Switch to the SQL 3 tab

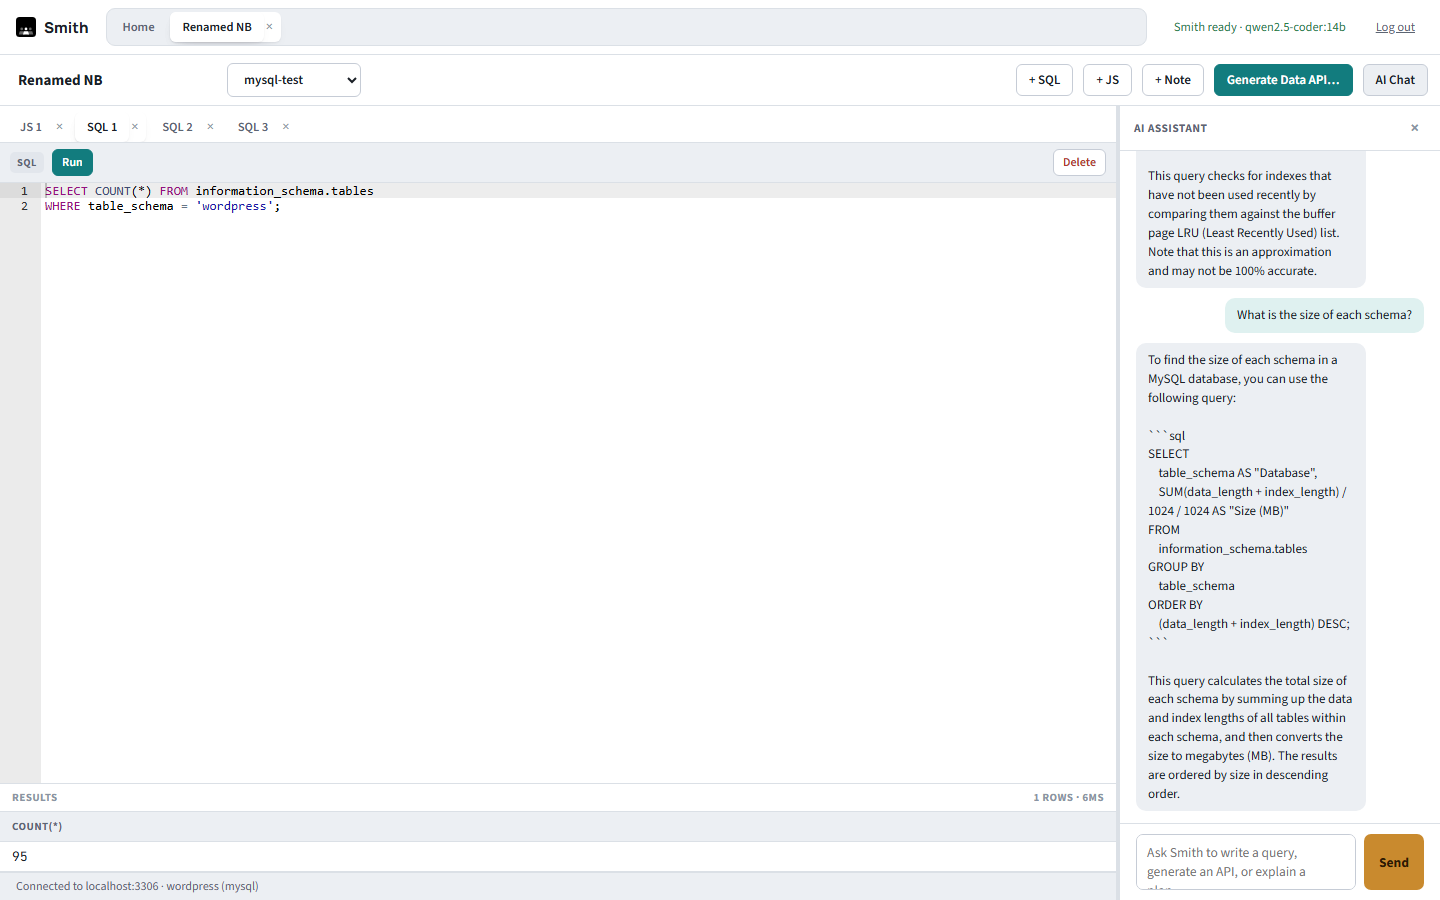[x=253, y=127]
